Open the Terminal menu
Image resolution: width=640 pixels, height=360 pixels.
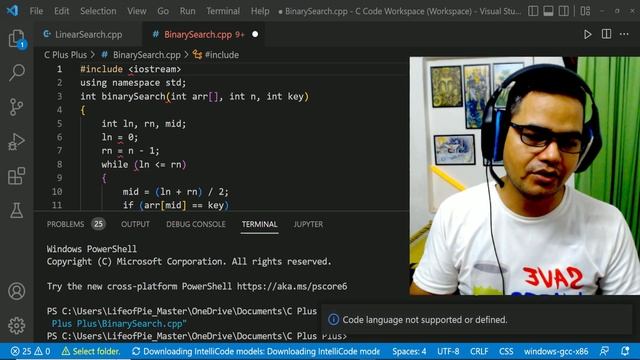pyautogui.click(x=223, y=11)
